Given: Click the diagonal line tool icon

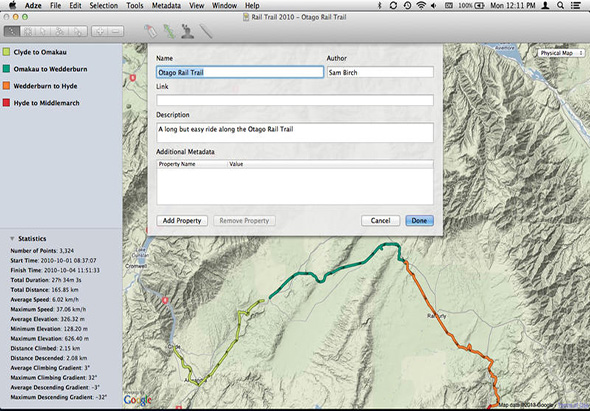Looking at the screenshot, I should (x=206, y=32).
